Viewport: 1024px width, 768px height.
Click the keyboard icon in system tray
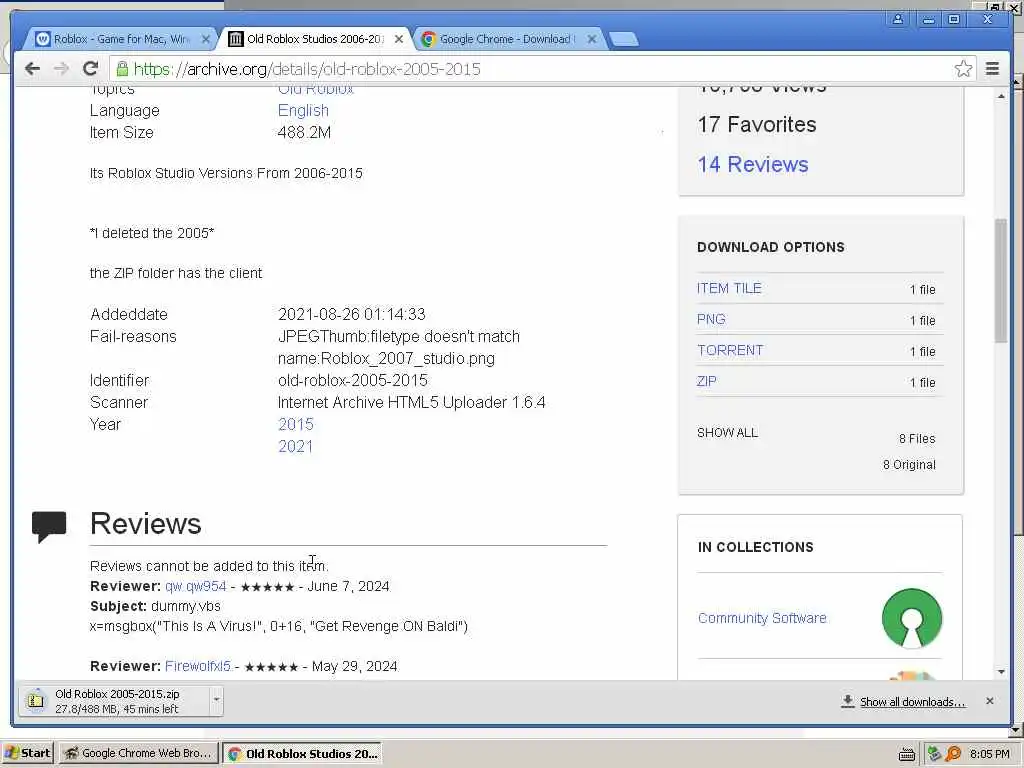coord(906,754)
